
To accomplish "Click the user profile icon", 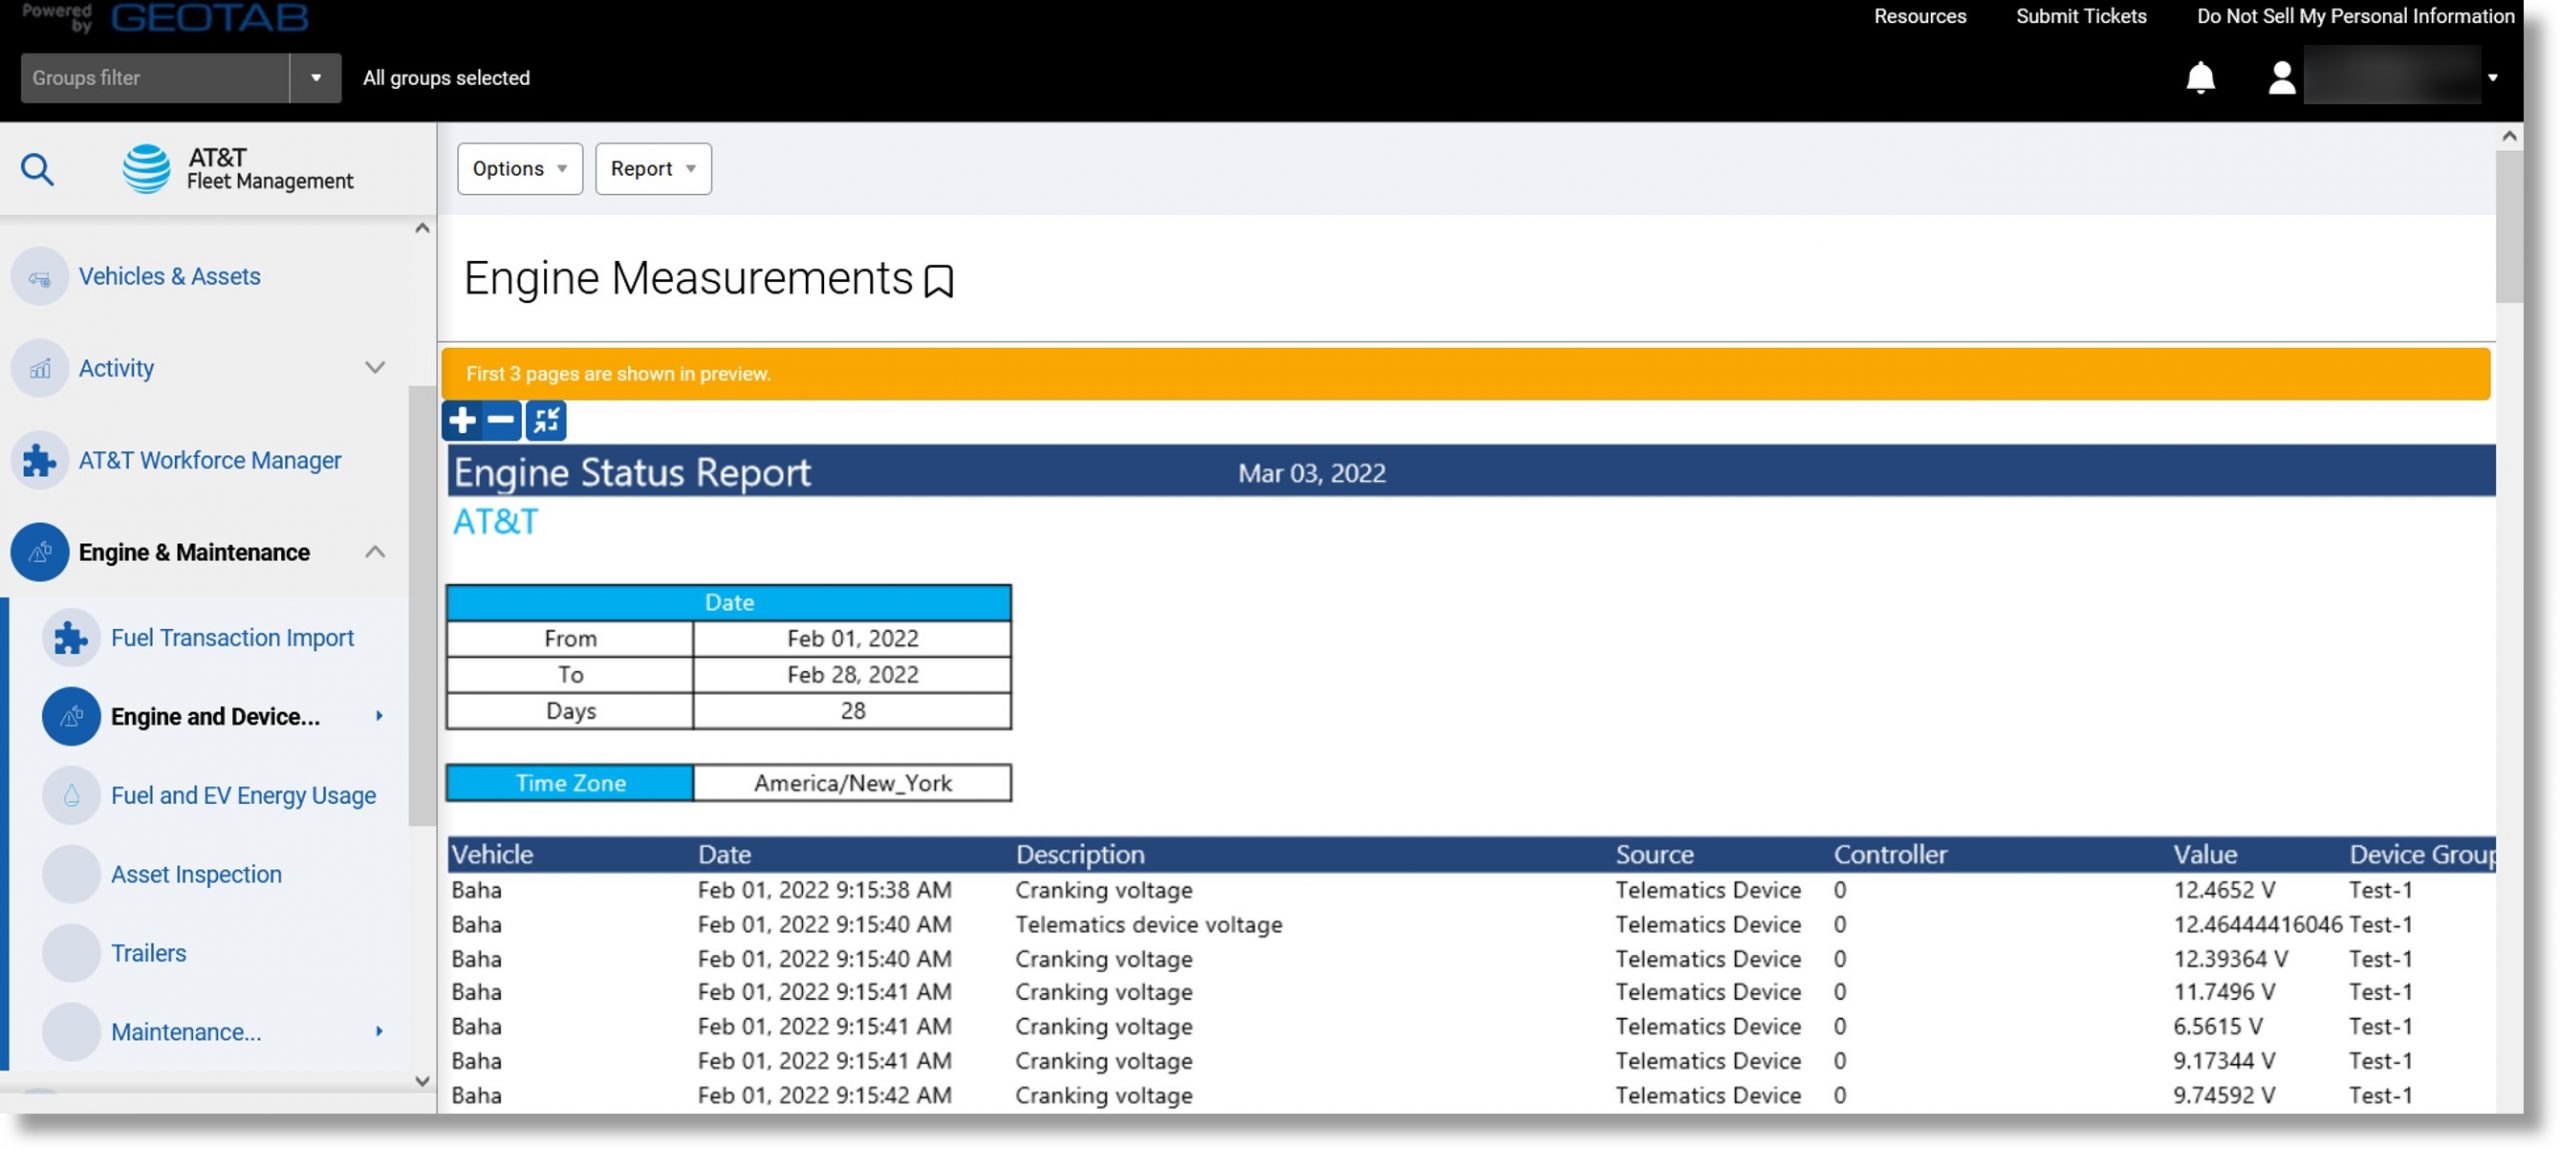I will [x=2281, y=78].
